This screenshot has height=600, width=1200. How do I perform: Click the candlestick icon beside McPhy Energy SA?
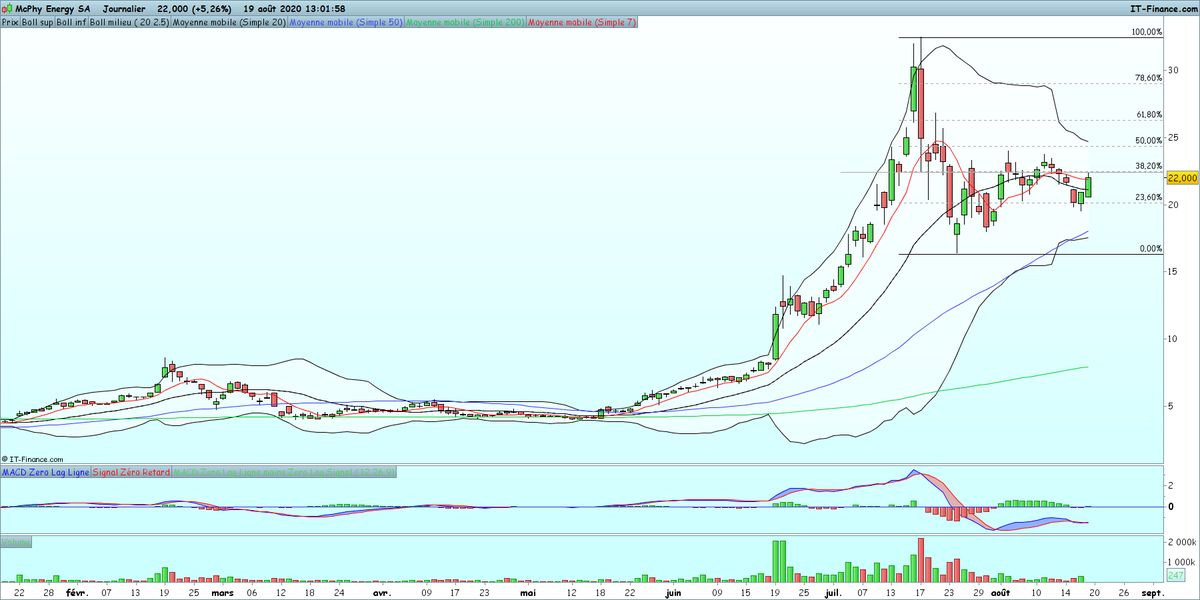click(x=8, y=8)
